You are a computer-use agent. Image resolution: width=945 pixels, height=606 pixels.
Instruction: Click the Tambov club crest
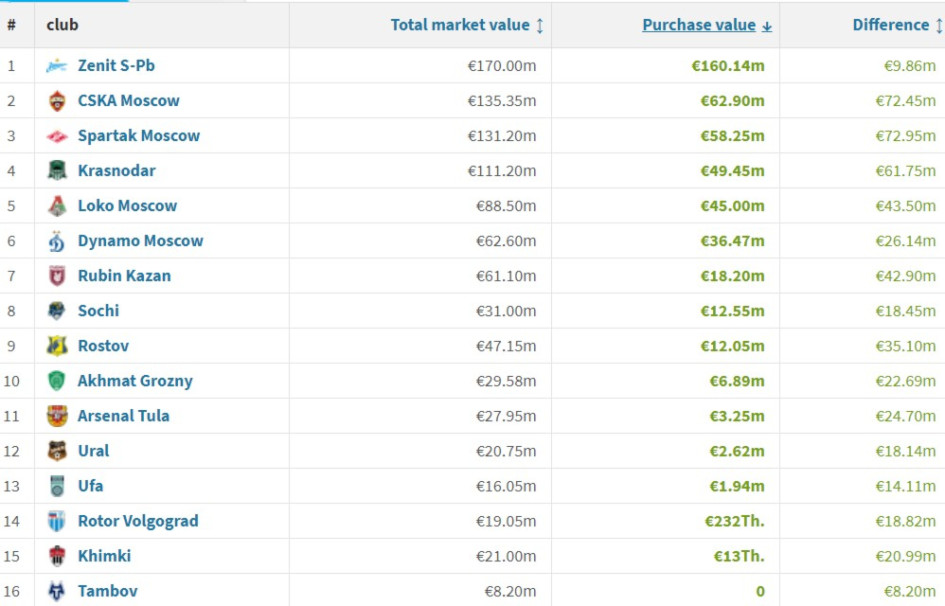[57, 591]
